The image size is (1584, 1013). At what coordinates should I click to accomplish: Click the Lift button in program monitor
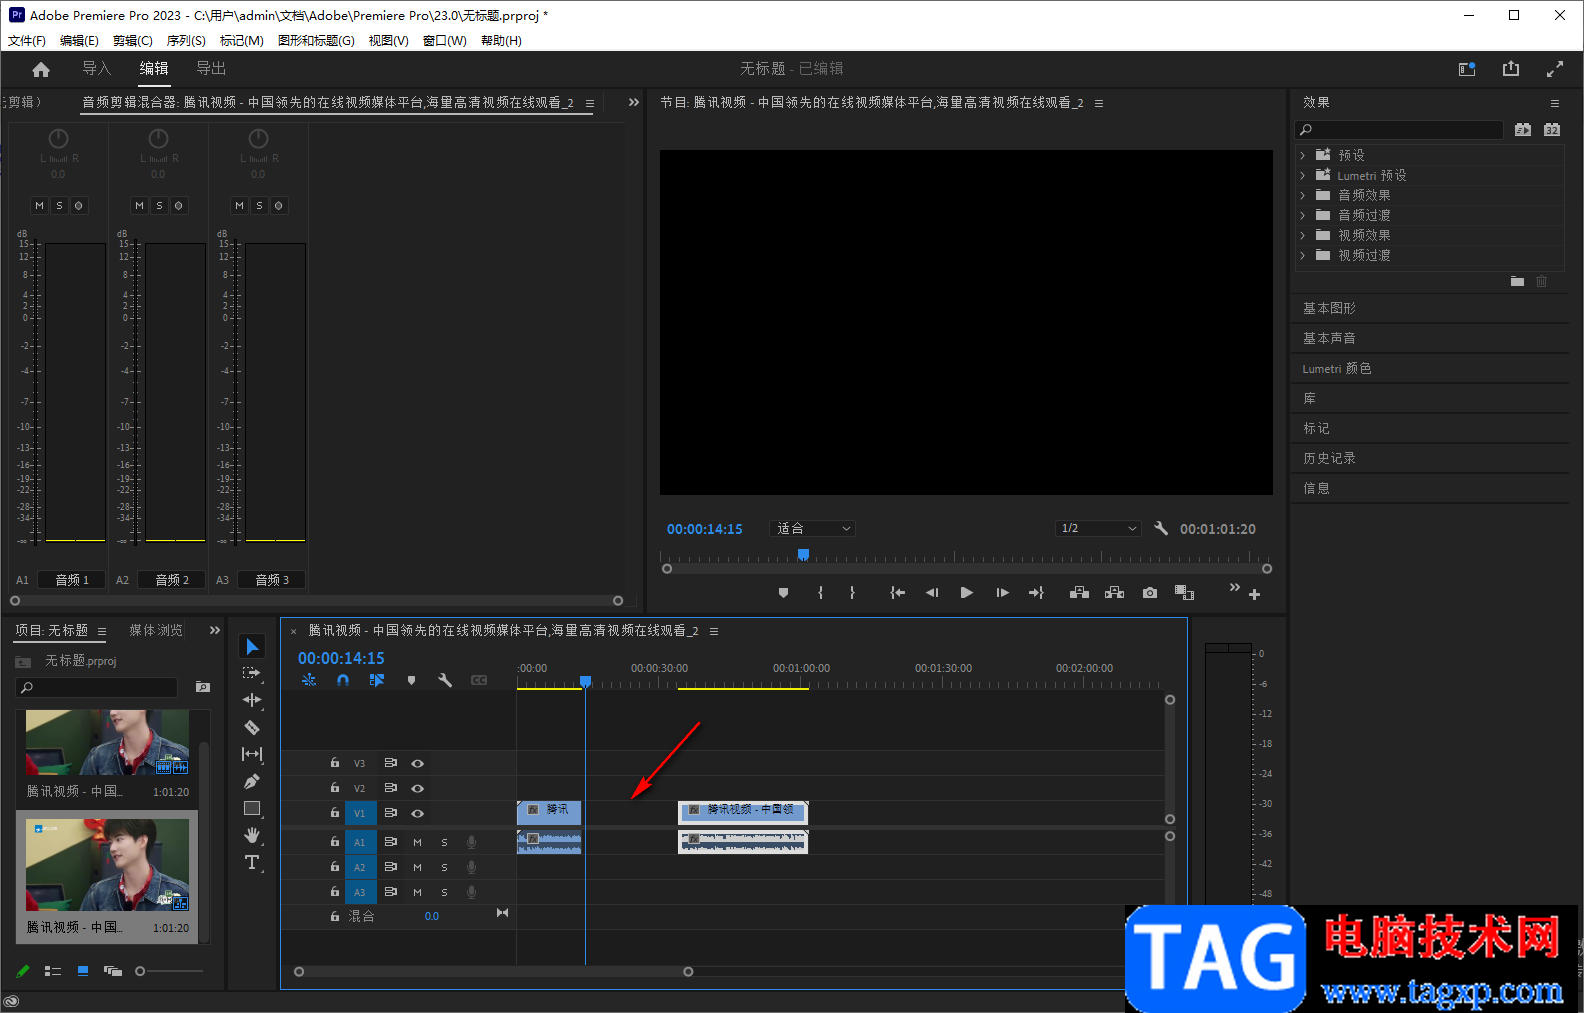tap(1079, 593)
